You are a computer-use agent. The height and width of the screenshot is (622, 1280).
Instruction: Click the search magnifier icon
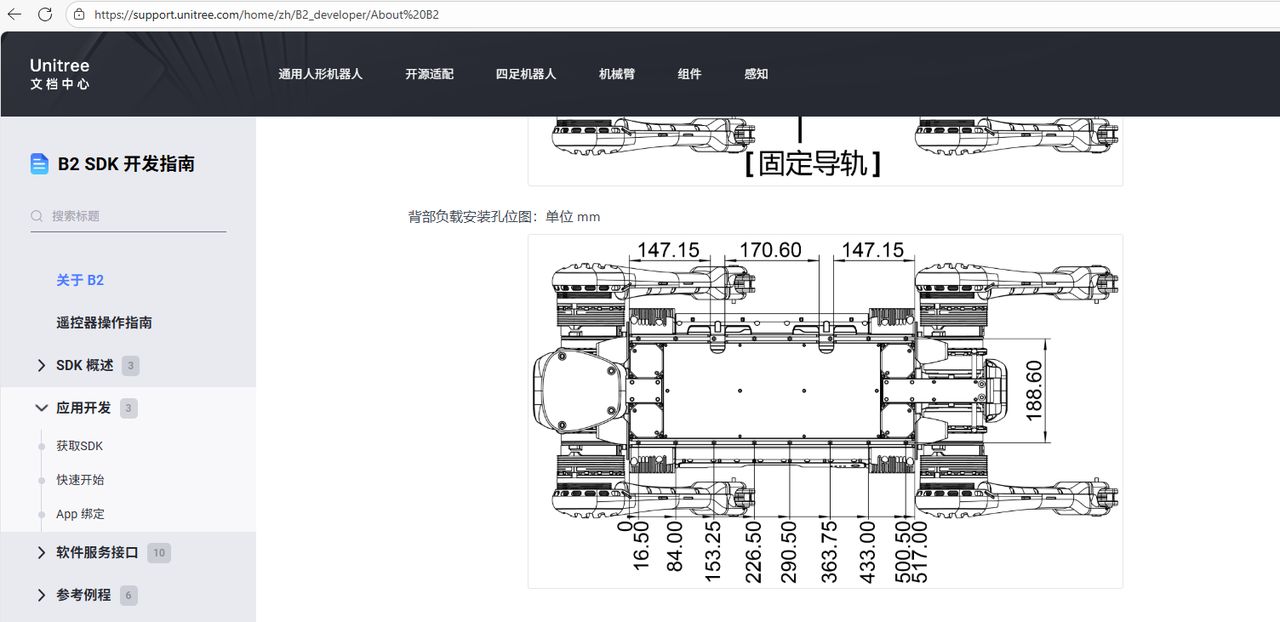coord(37,216)
